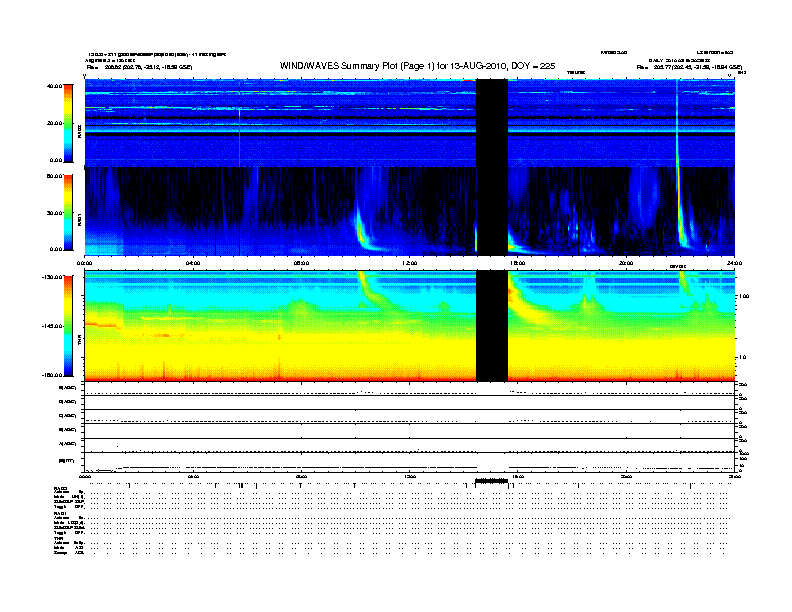Click the thick black bar marker below the line plots
The height and width of the screenshot is (612, 792).
492,481
